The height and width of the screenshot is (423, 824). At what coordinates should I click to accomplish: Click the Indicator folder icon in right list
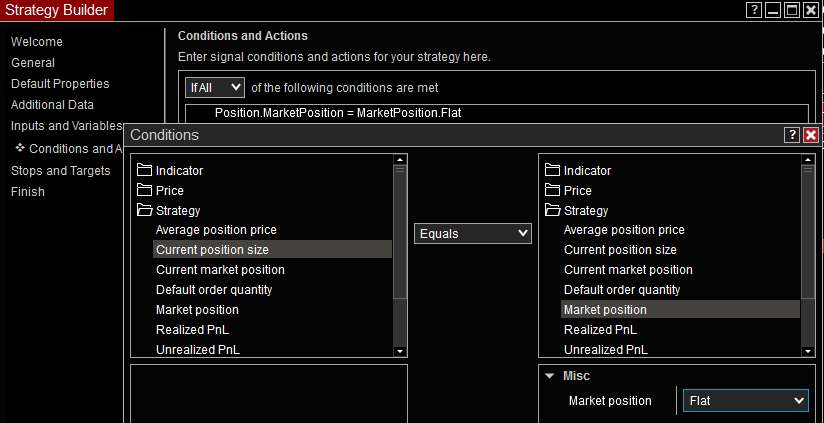click(x=552, y=170)
